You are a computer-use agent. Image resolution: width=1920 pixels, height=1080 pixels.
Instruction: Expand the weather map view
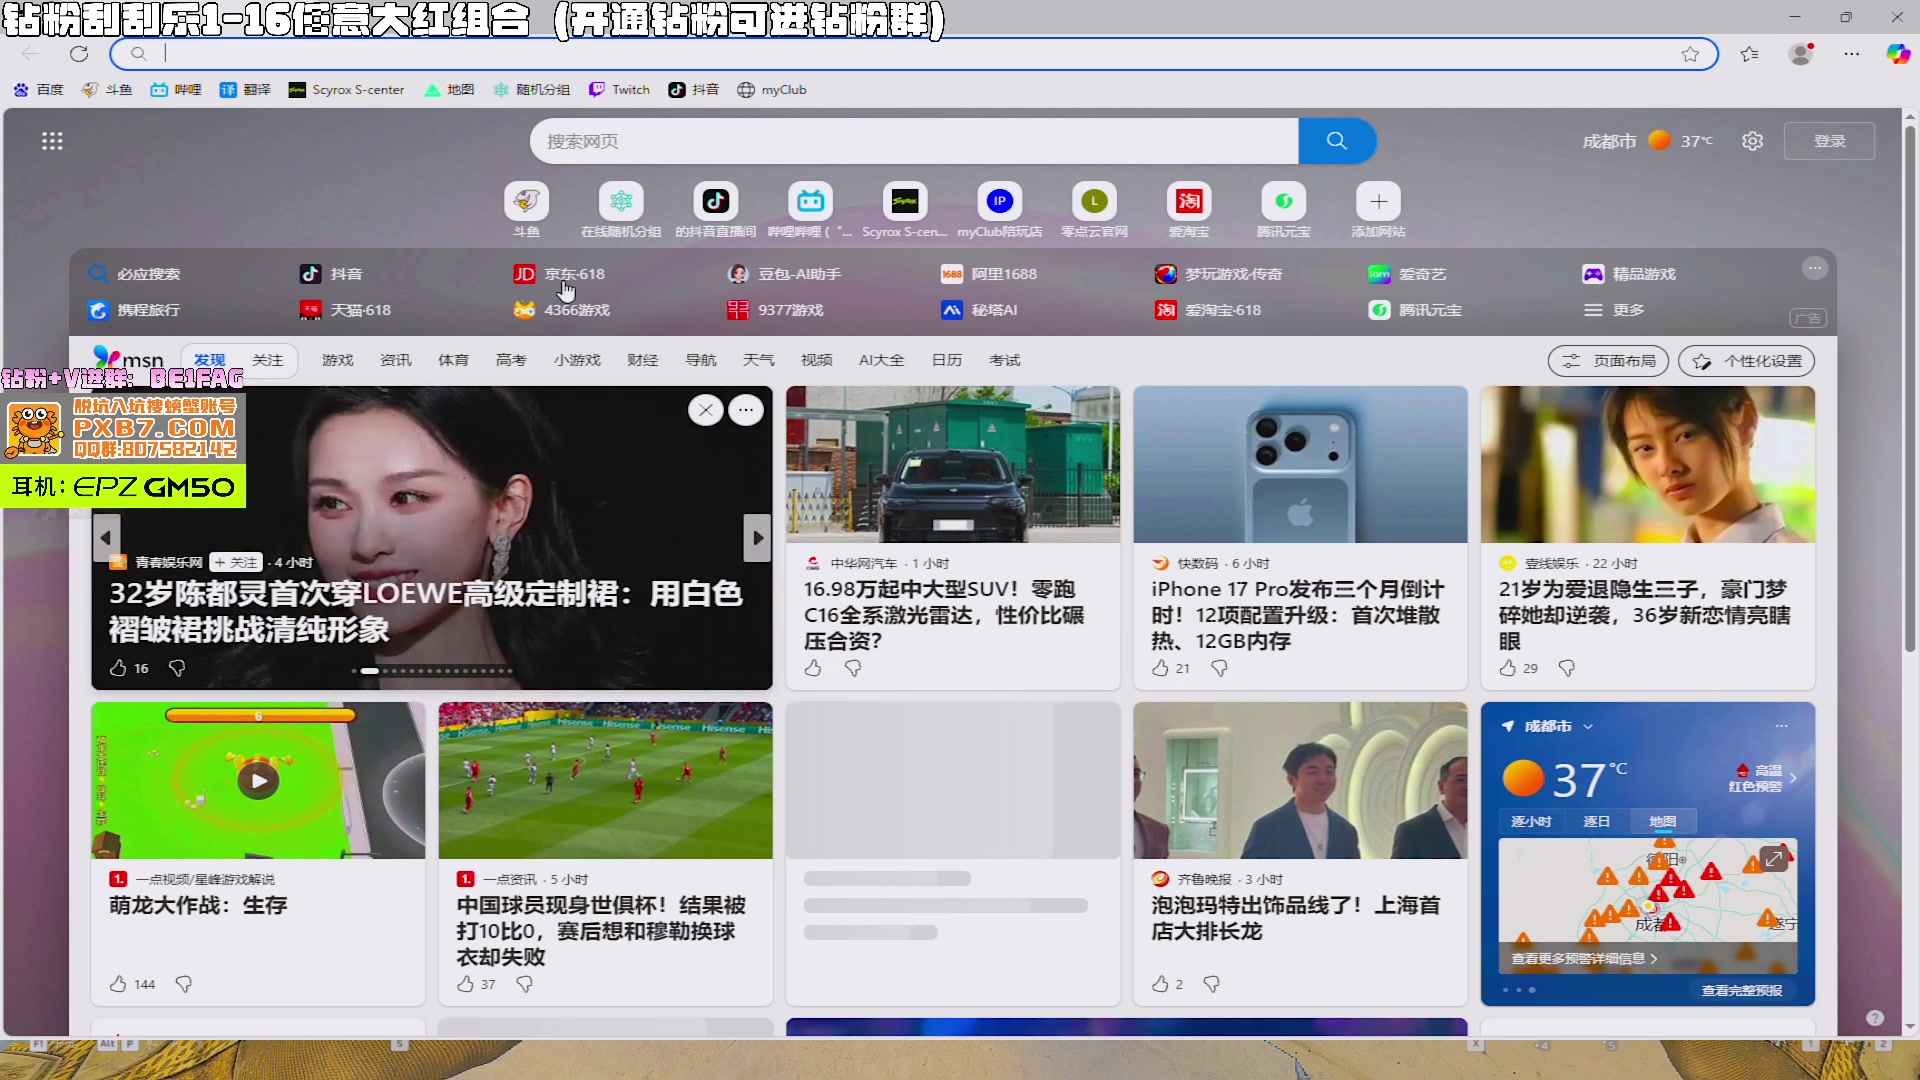pos(1773,859)
